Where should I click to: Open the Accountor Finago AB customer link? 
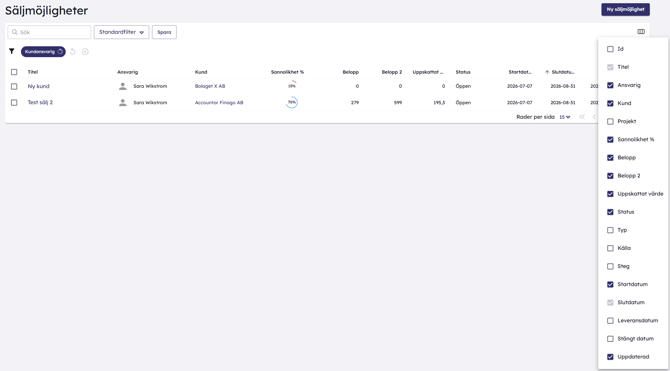(219, 103)
